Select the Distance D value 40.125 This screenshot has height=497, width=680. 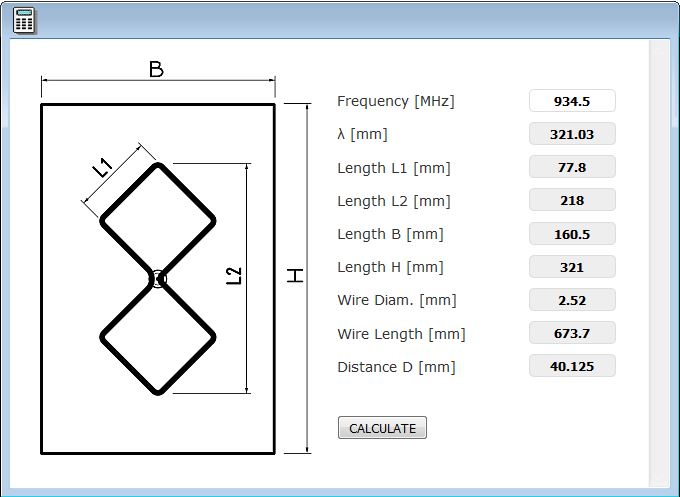[572, 366]
